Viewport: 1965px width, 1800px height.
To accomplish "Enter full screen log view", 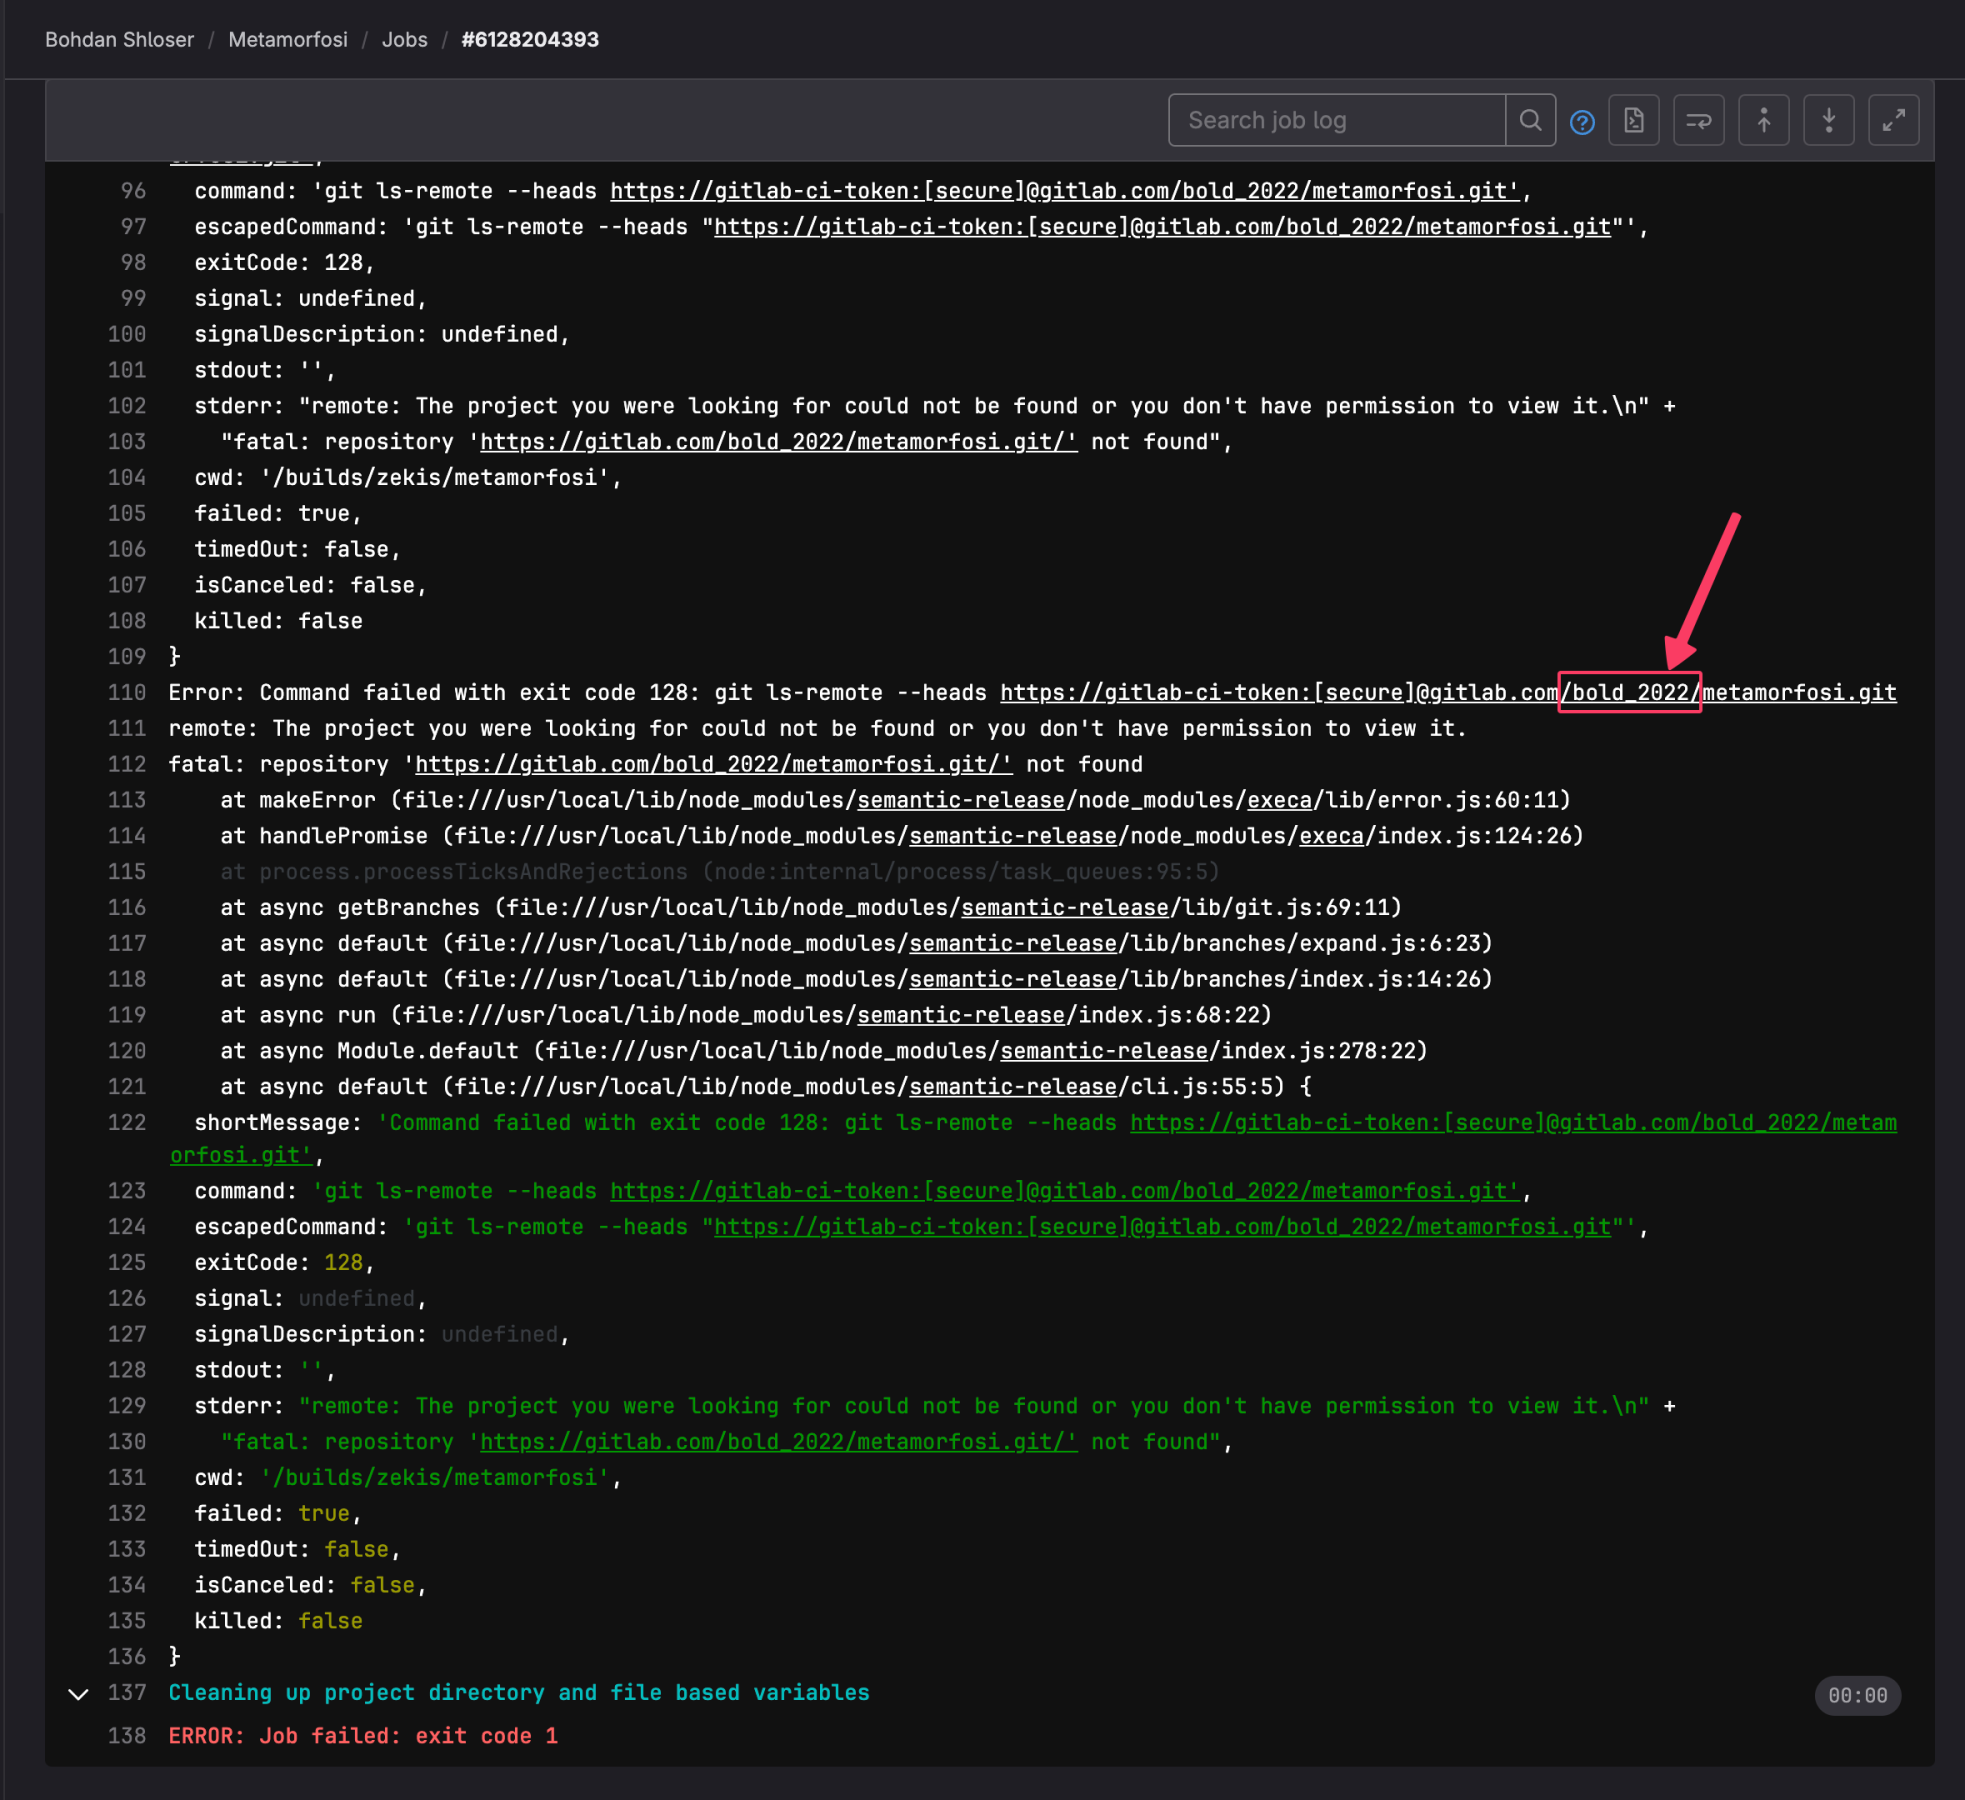I will [x=1894, y=121].
